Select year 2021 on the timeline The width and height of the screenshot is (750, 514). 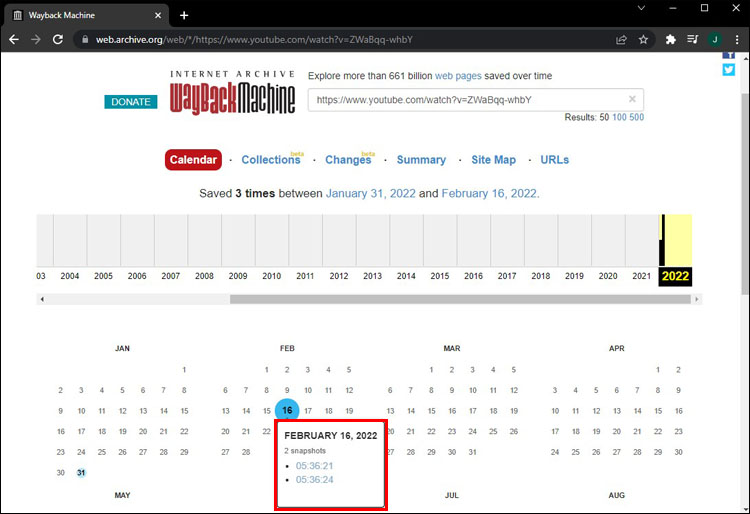(641, 276)
